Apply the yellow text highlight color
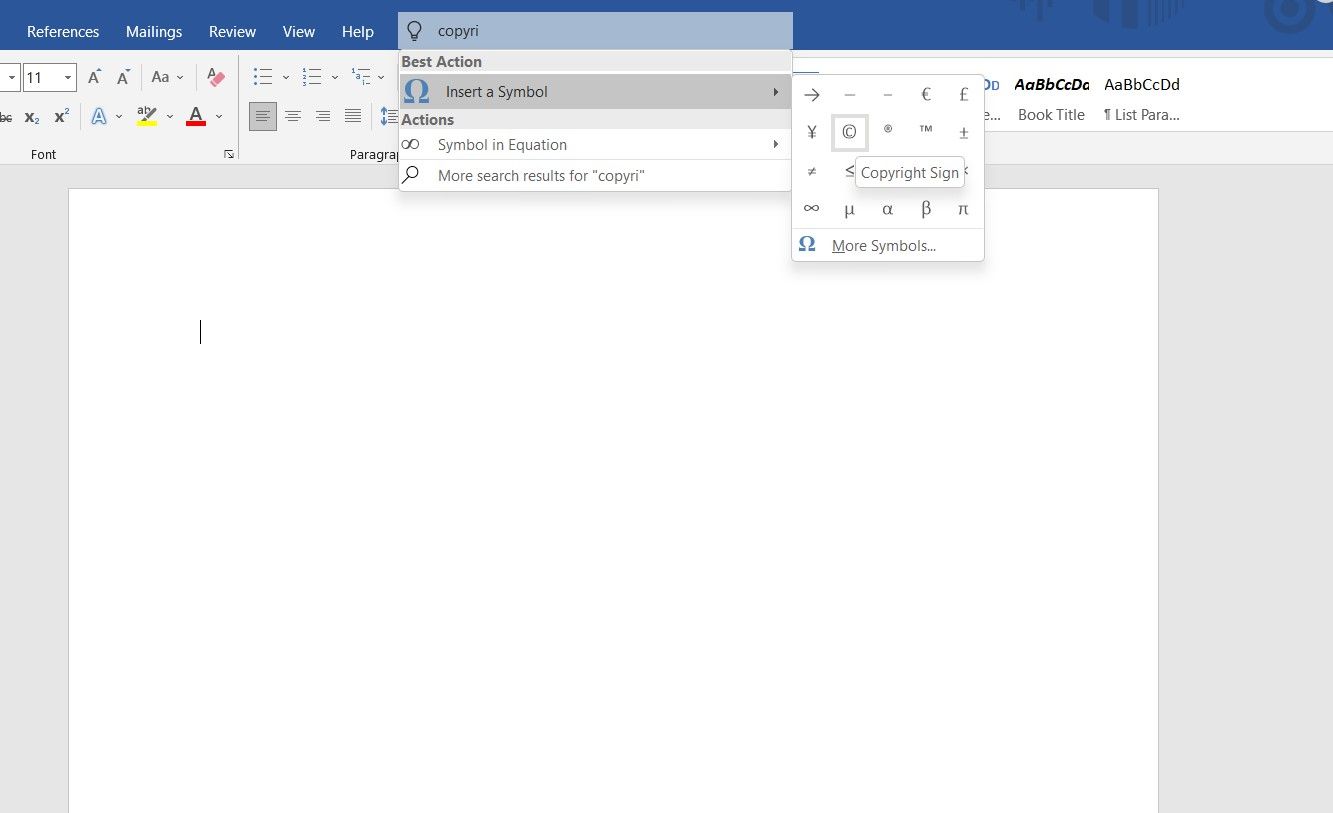This screenshot has height=813, width=1333. click(147, 116)
